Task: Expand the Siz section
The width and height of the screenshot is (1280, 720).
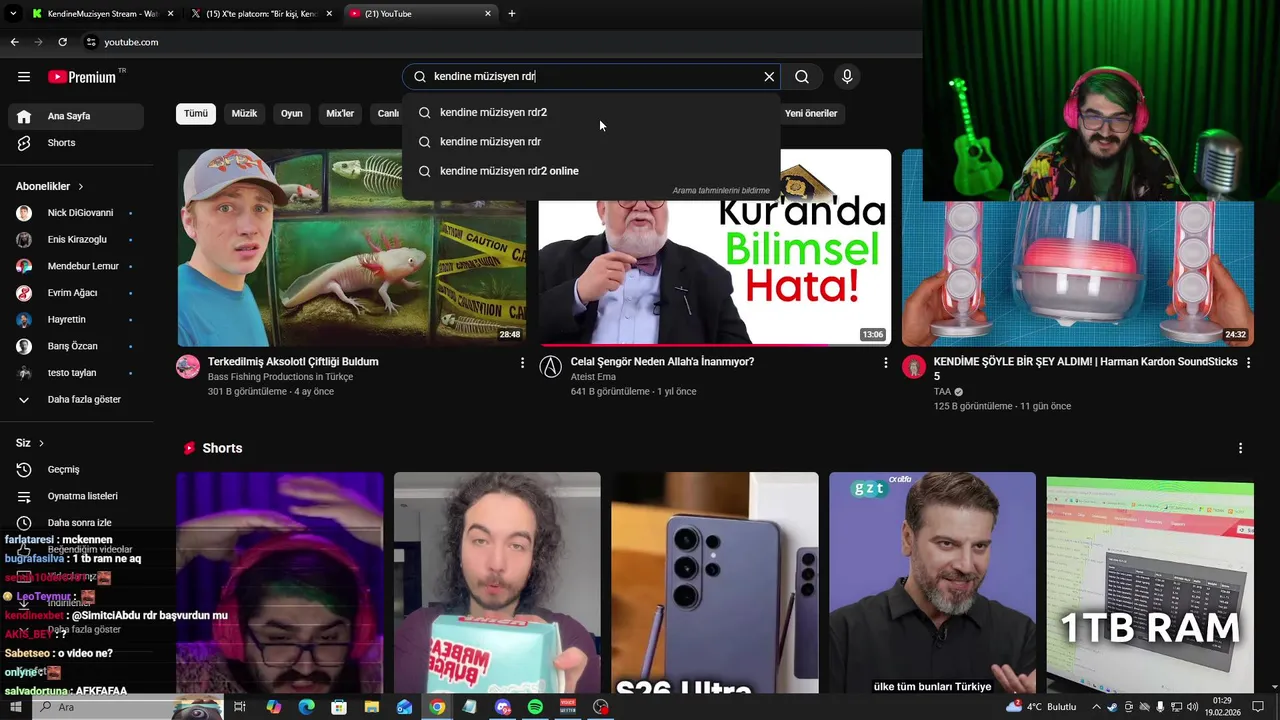Action: (30, 443)
